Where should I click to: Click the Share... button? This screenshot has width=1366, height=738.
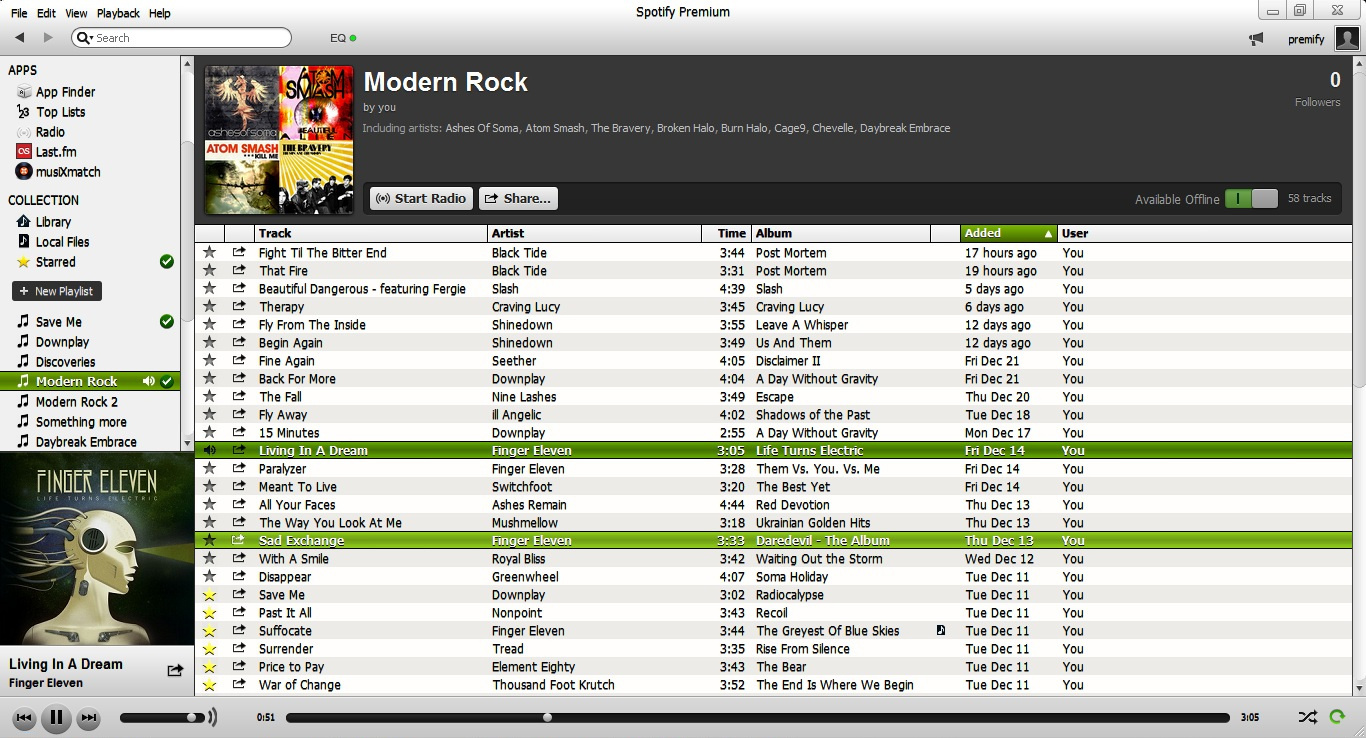(x=518, y=199)
